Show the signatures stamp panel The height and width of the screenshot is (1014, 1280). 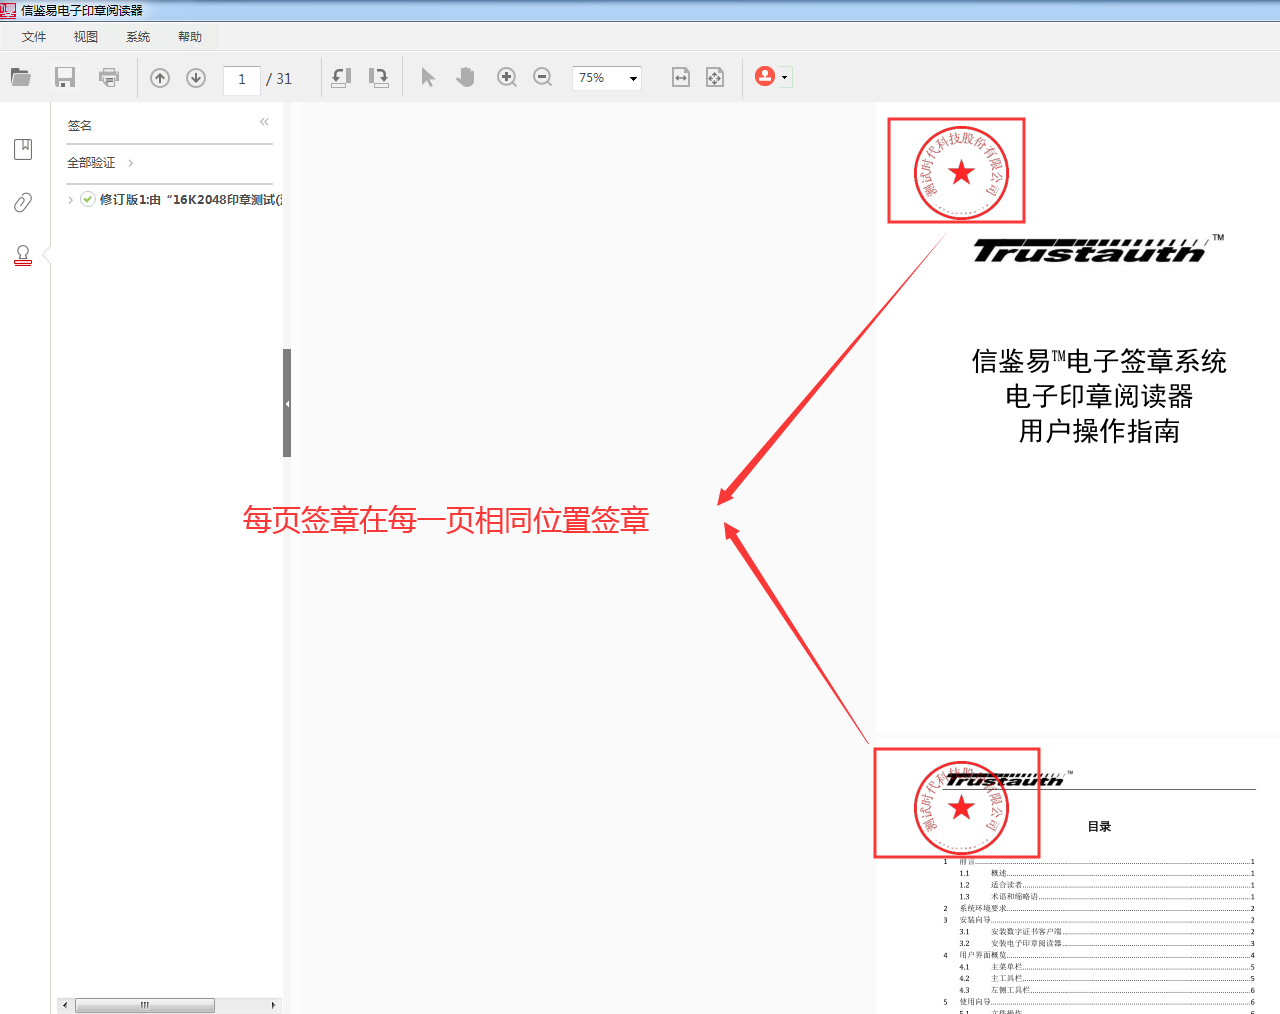pos(23,256)
